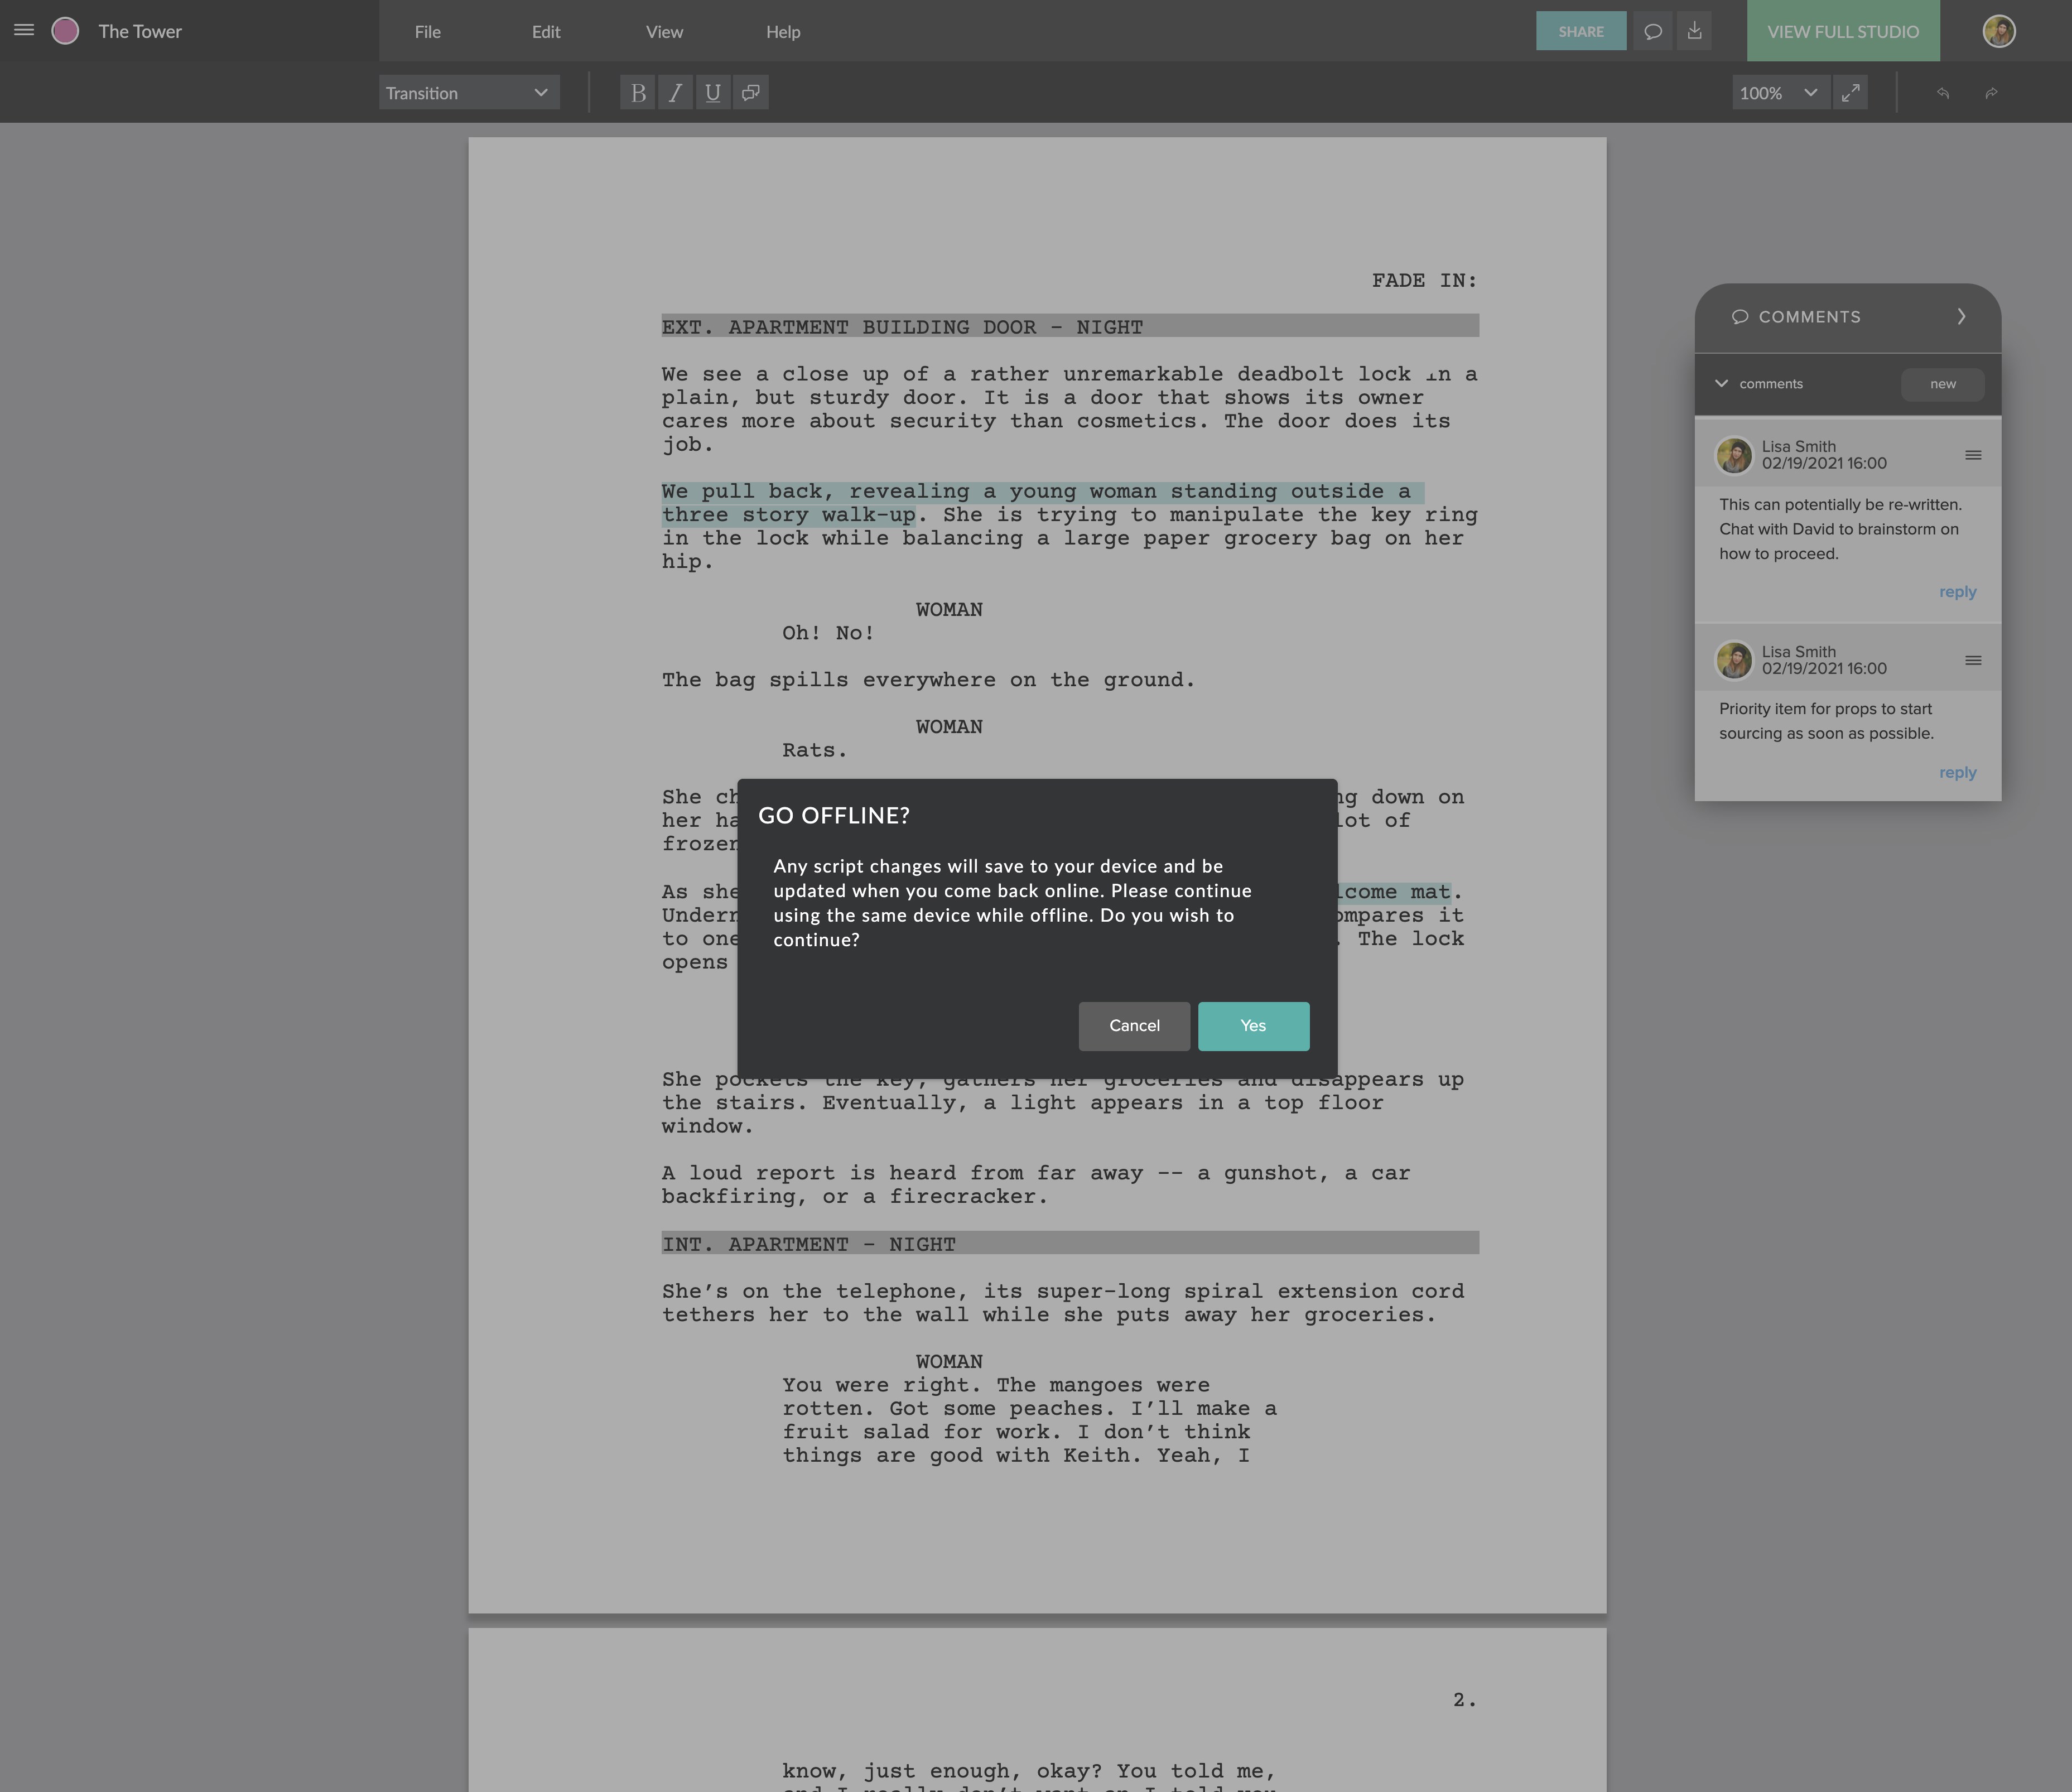Screen dimensions: 2072x1792
Task: Open the Edit menu
Action: pyautogui.click(x=545, y=32)
